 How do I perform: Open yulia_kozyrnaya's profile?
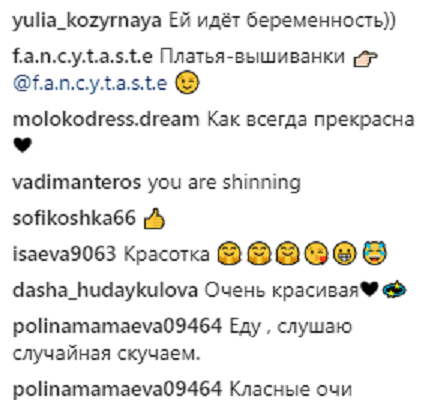[87, 22]
